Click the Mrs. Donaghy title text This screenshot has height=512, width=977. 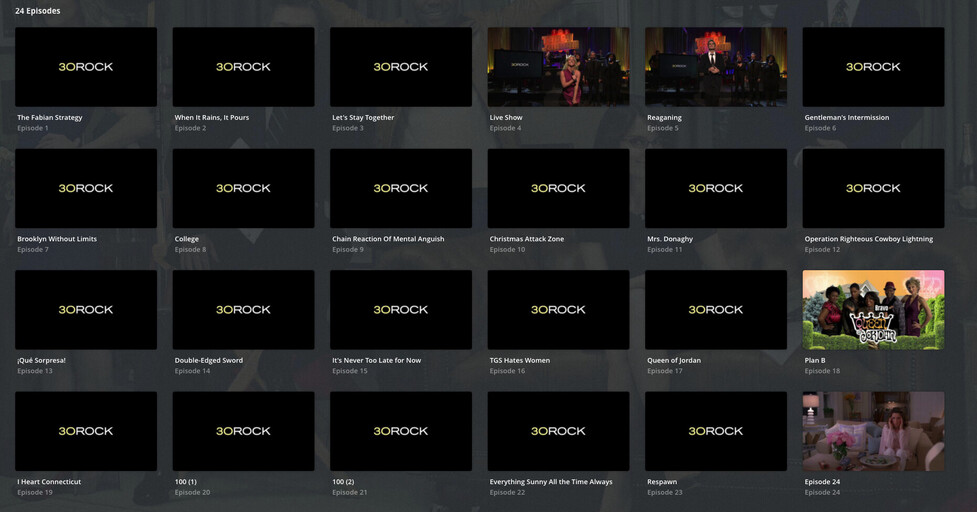pos(670,239)
